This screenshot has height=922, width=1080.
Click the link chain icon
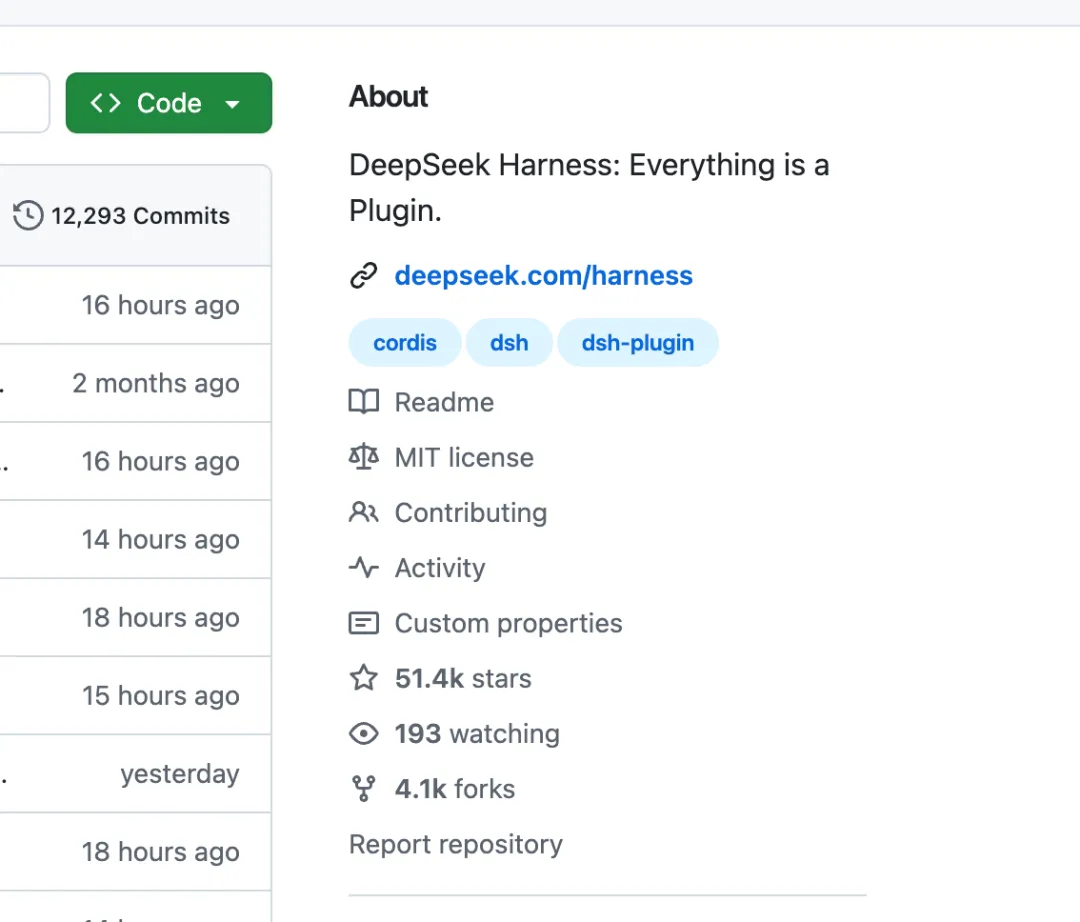click(364, 275)
